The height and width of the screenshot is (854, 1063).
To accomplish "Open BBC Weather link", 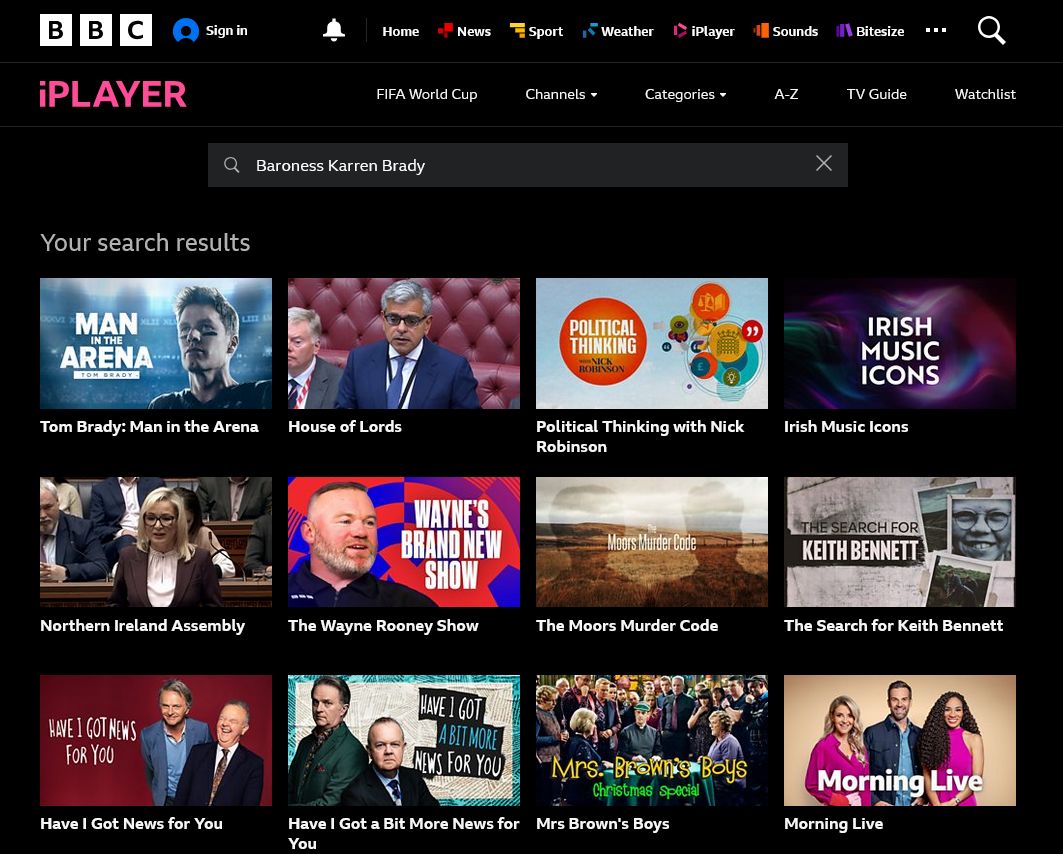I will [618, 31].
